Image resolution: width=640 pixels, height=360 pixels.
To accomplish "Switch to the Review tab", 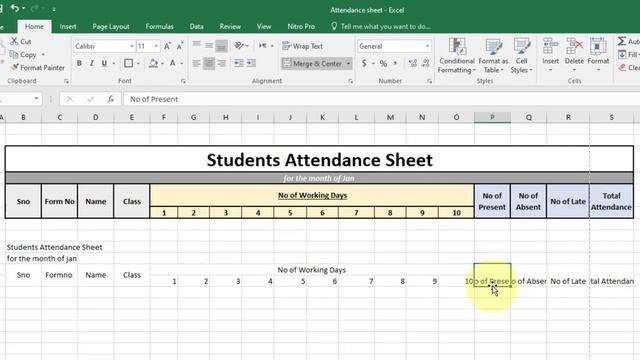I will point(230,27).
